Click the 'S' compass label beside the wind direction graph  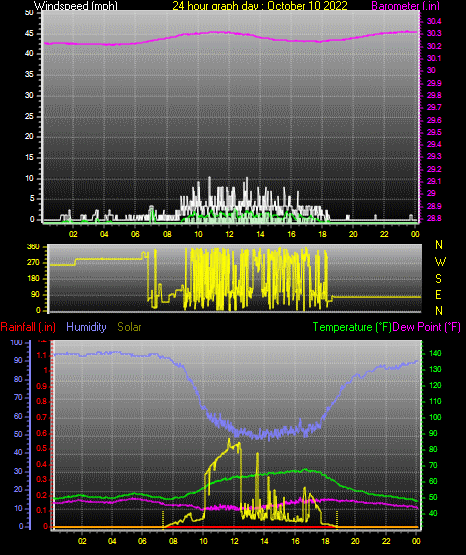point(438,279)
